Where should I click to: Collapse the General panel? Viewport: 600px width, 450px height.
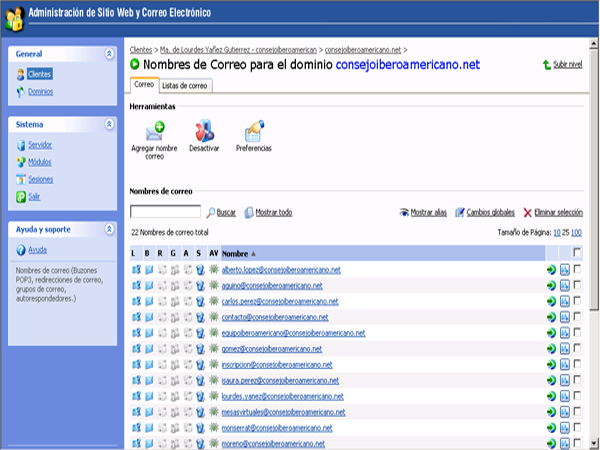109,54
